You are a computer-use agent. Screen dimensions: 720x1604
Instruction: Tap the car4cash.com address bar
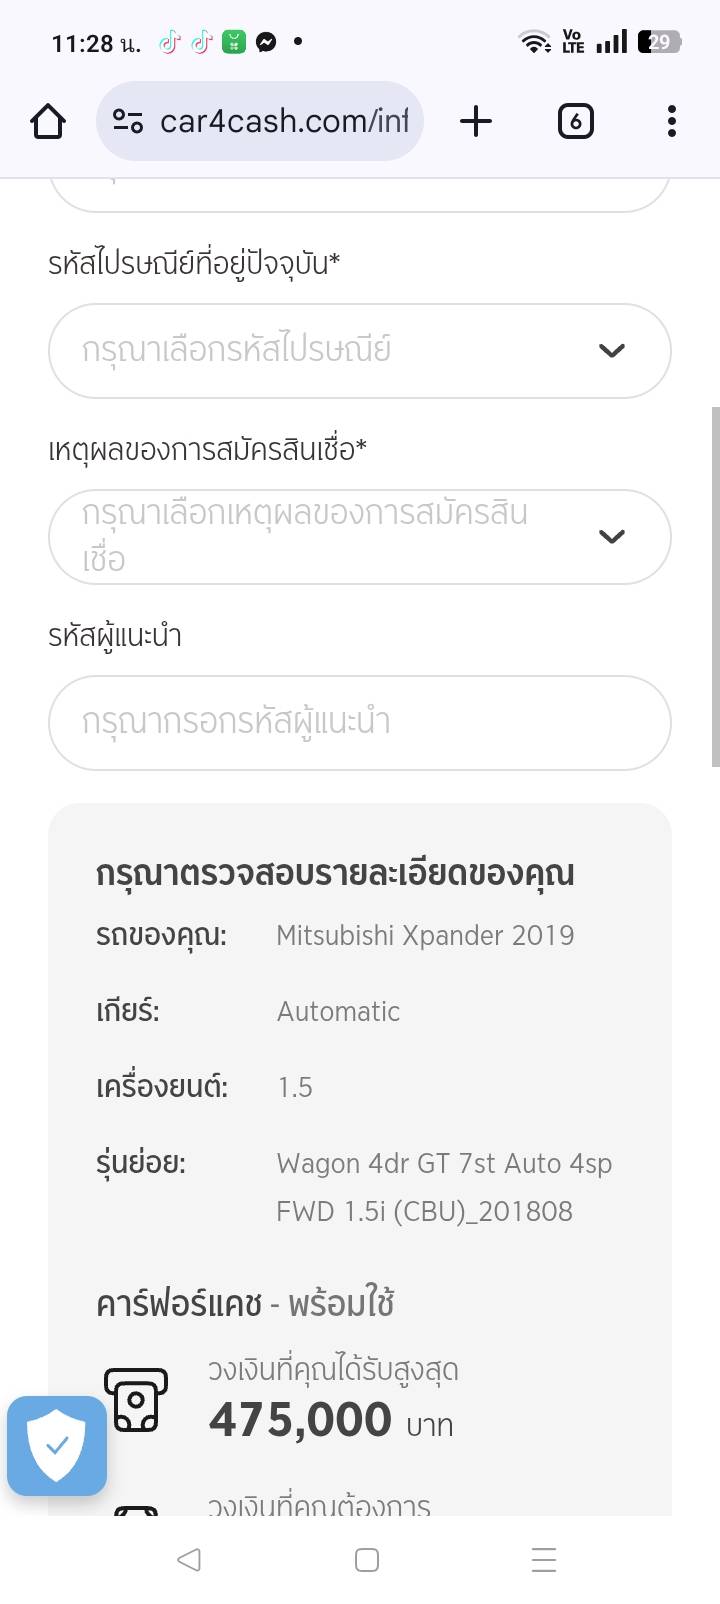284,122
